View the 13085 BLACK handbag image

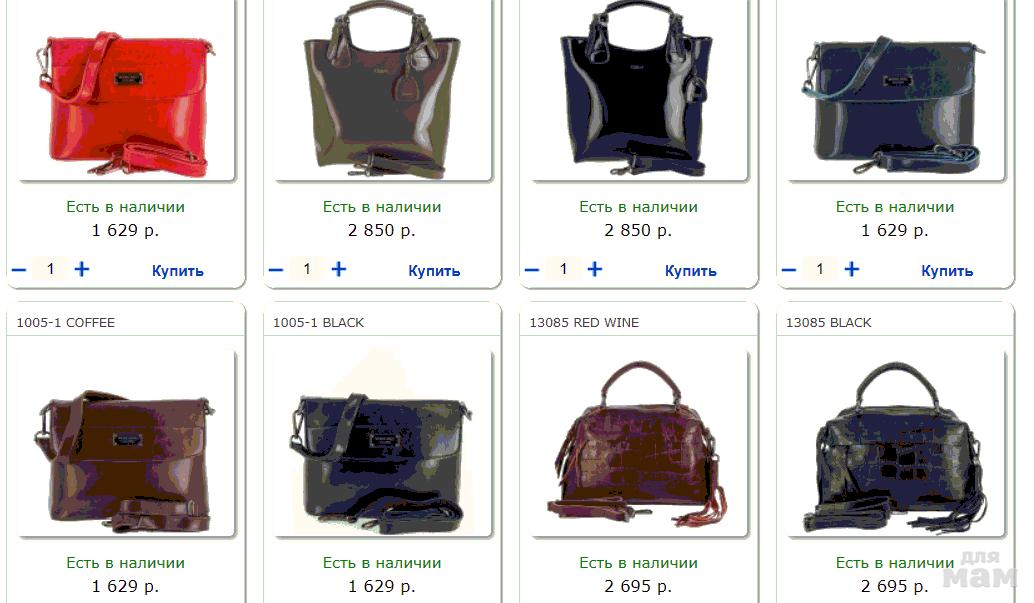click(895, 442)
